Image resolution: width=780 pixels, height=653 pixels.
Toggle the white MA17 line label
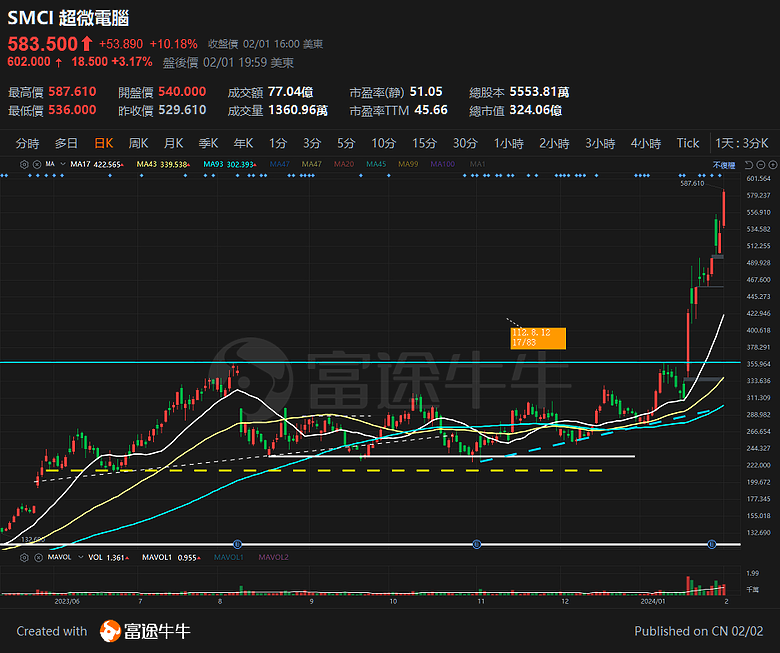pos(97,164)
